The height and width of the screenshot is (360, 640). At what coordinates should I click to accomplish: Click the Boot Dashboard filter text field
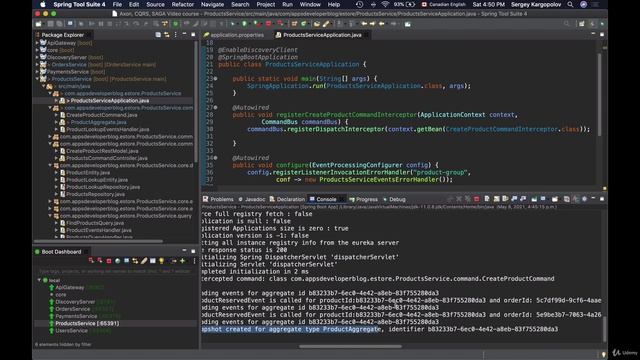point(114,271)
